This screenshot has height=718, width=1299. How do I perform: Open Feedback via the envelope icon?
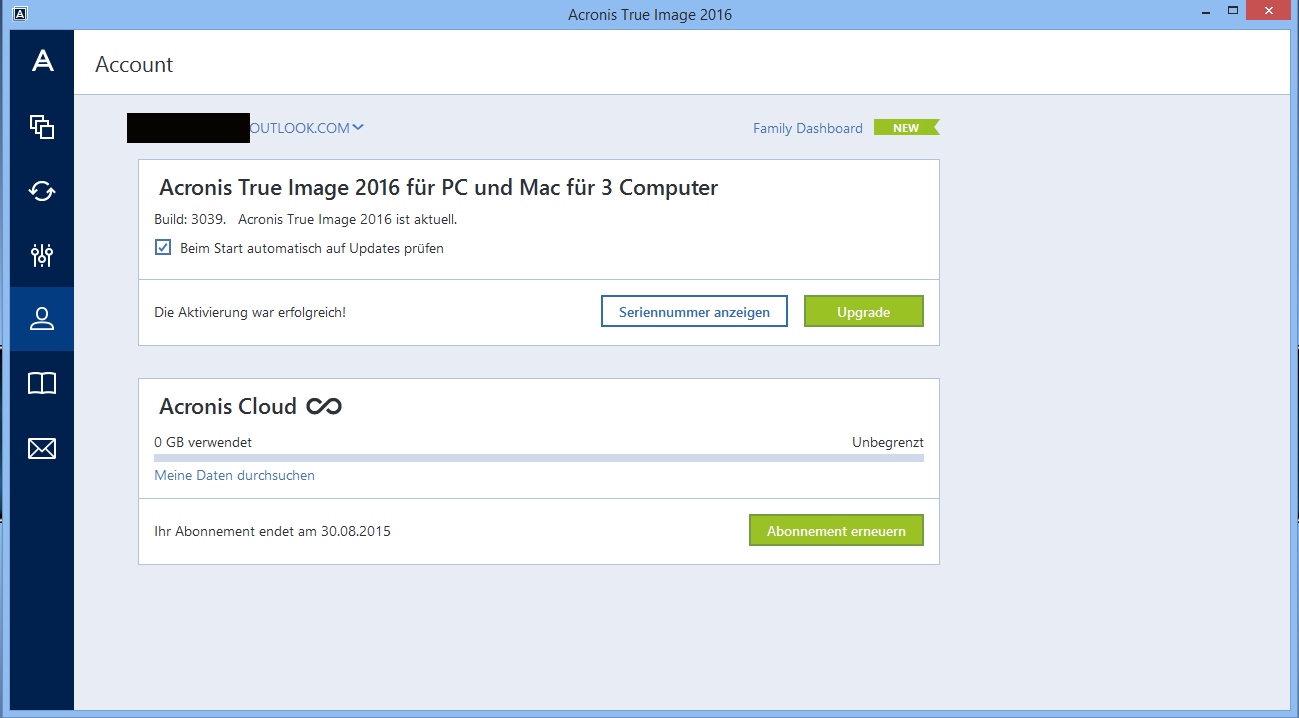tap(42, 448)
